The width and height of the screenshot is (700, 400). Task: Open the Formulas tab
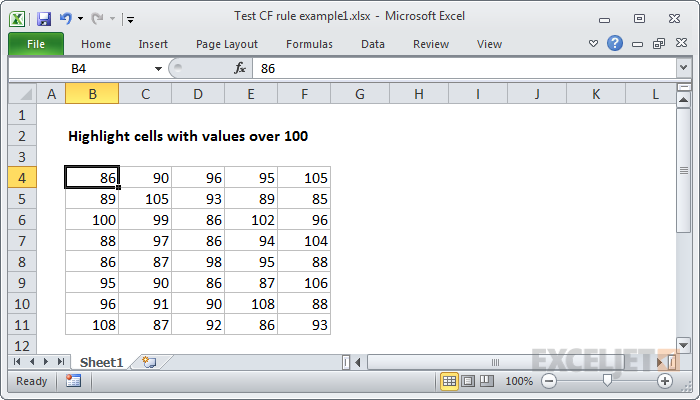click(x=309, y=44)
